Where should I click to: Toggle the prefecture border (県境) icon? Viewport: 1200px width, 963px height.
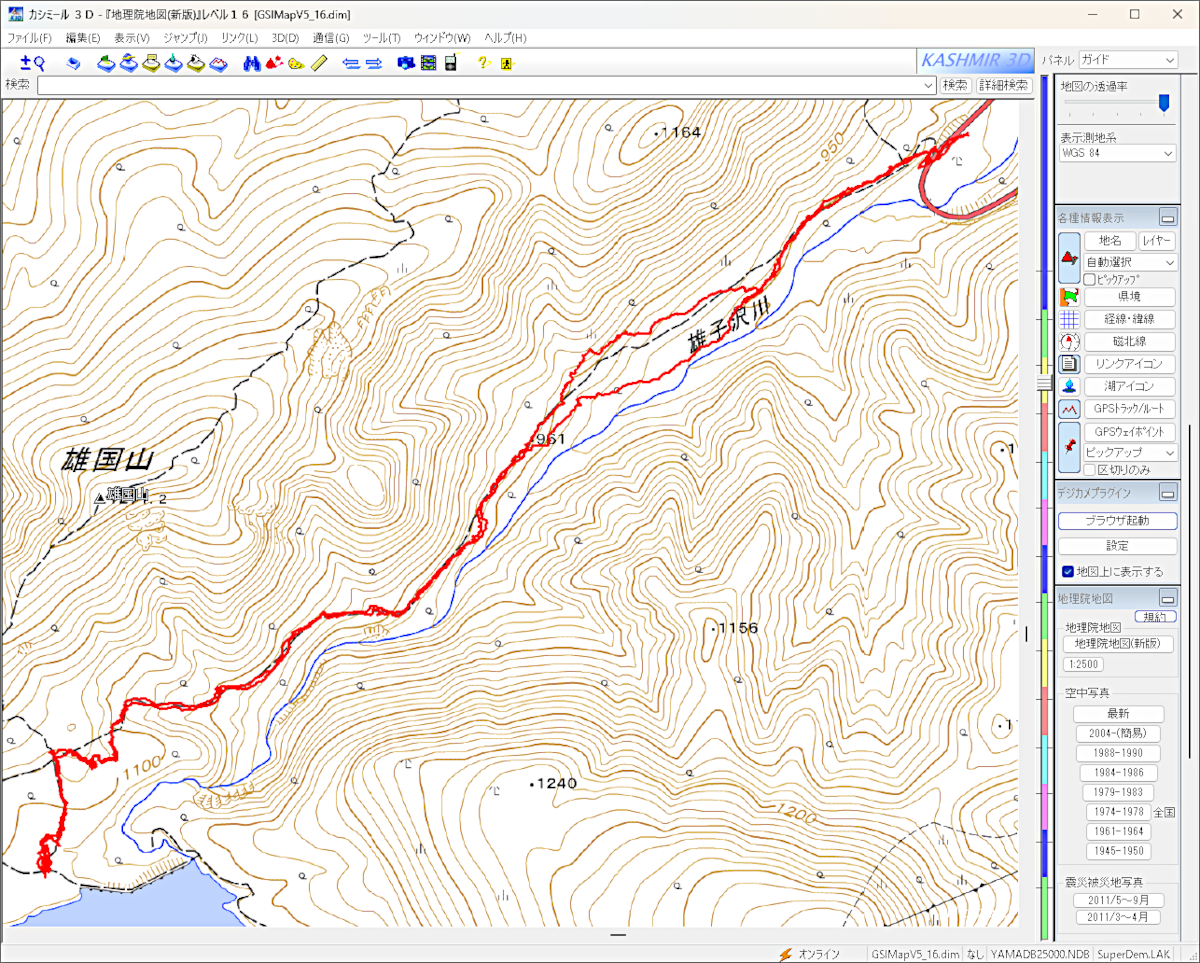point(1069,297)
